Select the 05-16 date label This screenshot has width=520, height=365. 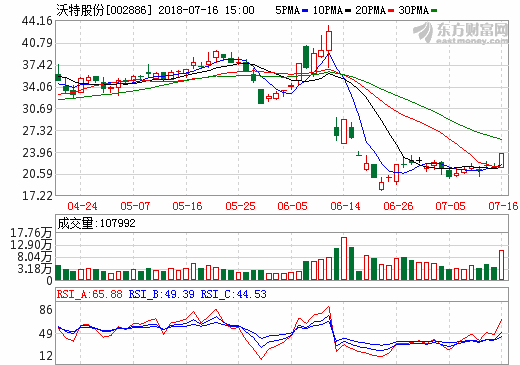(x=187, y=206)
